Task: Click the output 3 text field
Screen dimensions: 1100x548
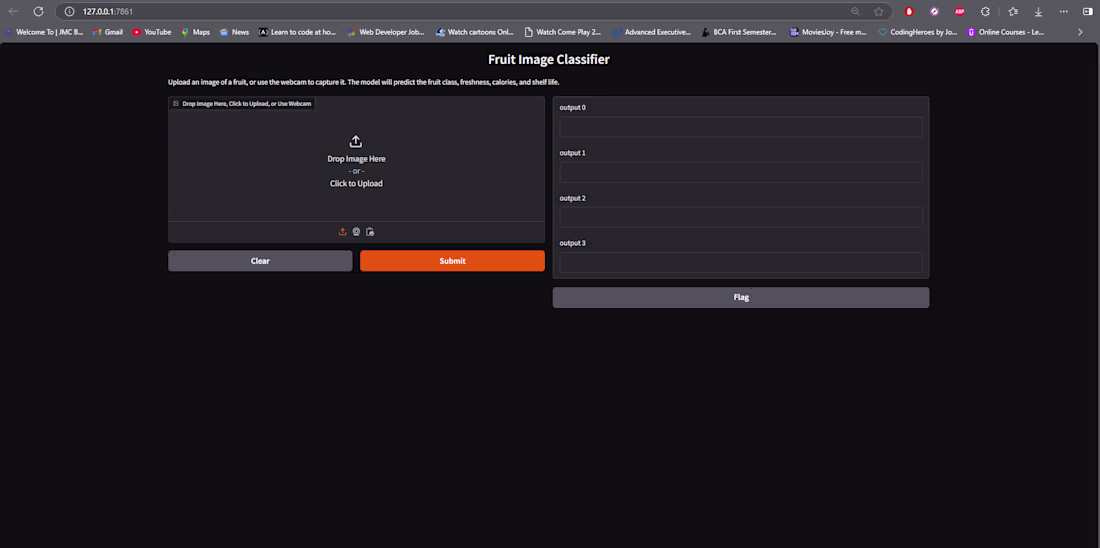Action: point(741,262)
